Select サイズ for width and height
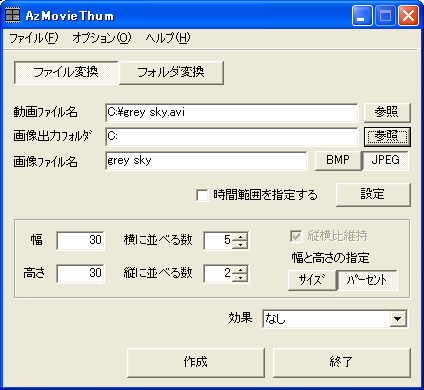Screen dimensions: 424x390 coord(312,280)
